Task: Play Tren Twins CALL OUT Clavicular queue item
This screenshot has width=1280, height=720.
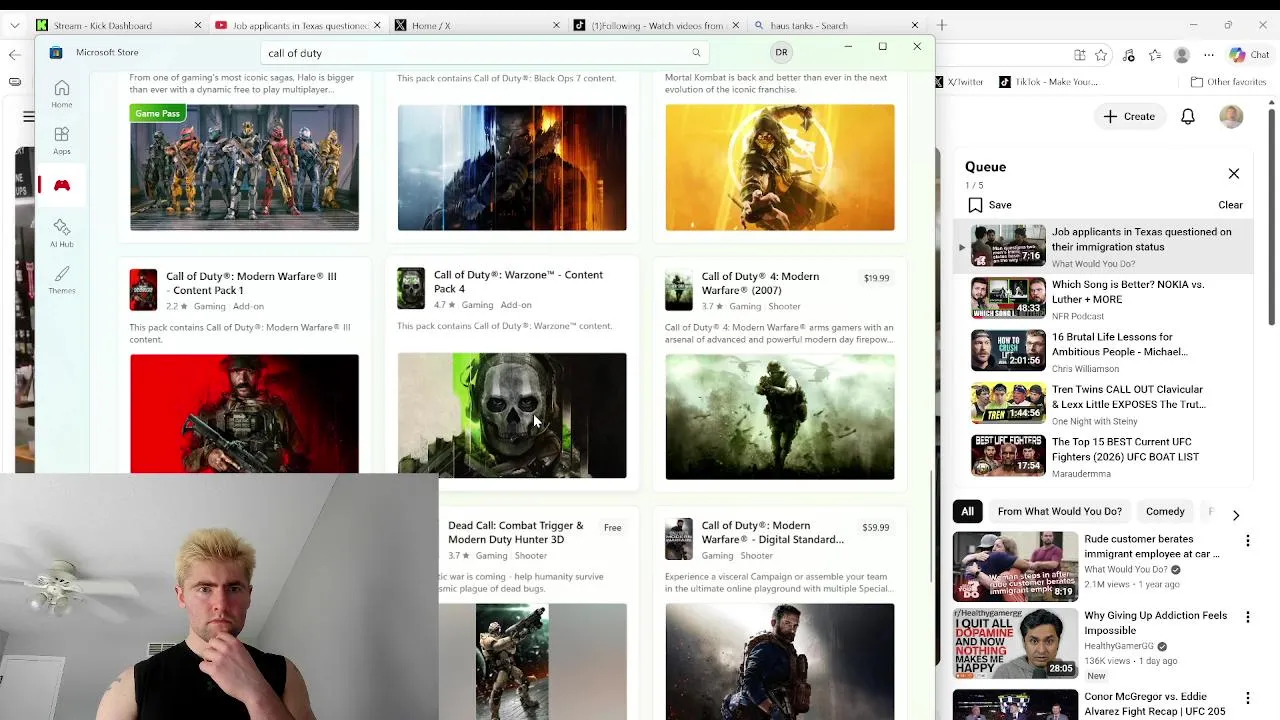Action: coord(1103,403)
